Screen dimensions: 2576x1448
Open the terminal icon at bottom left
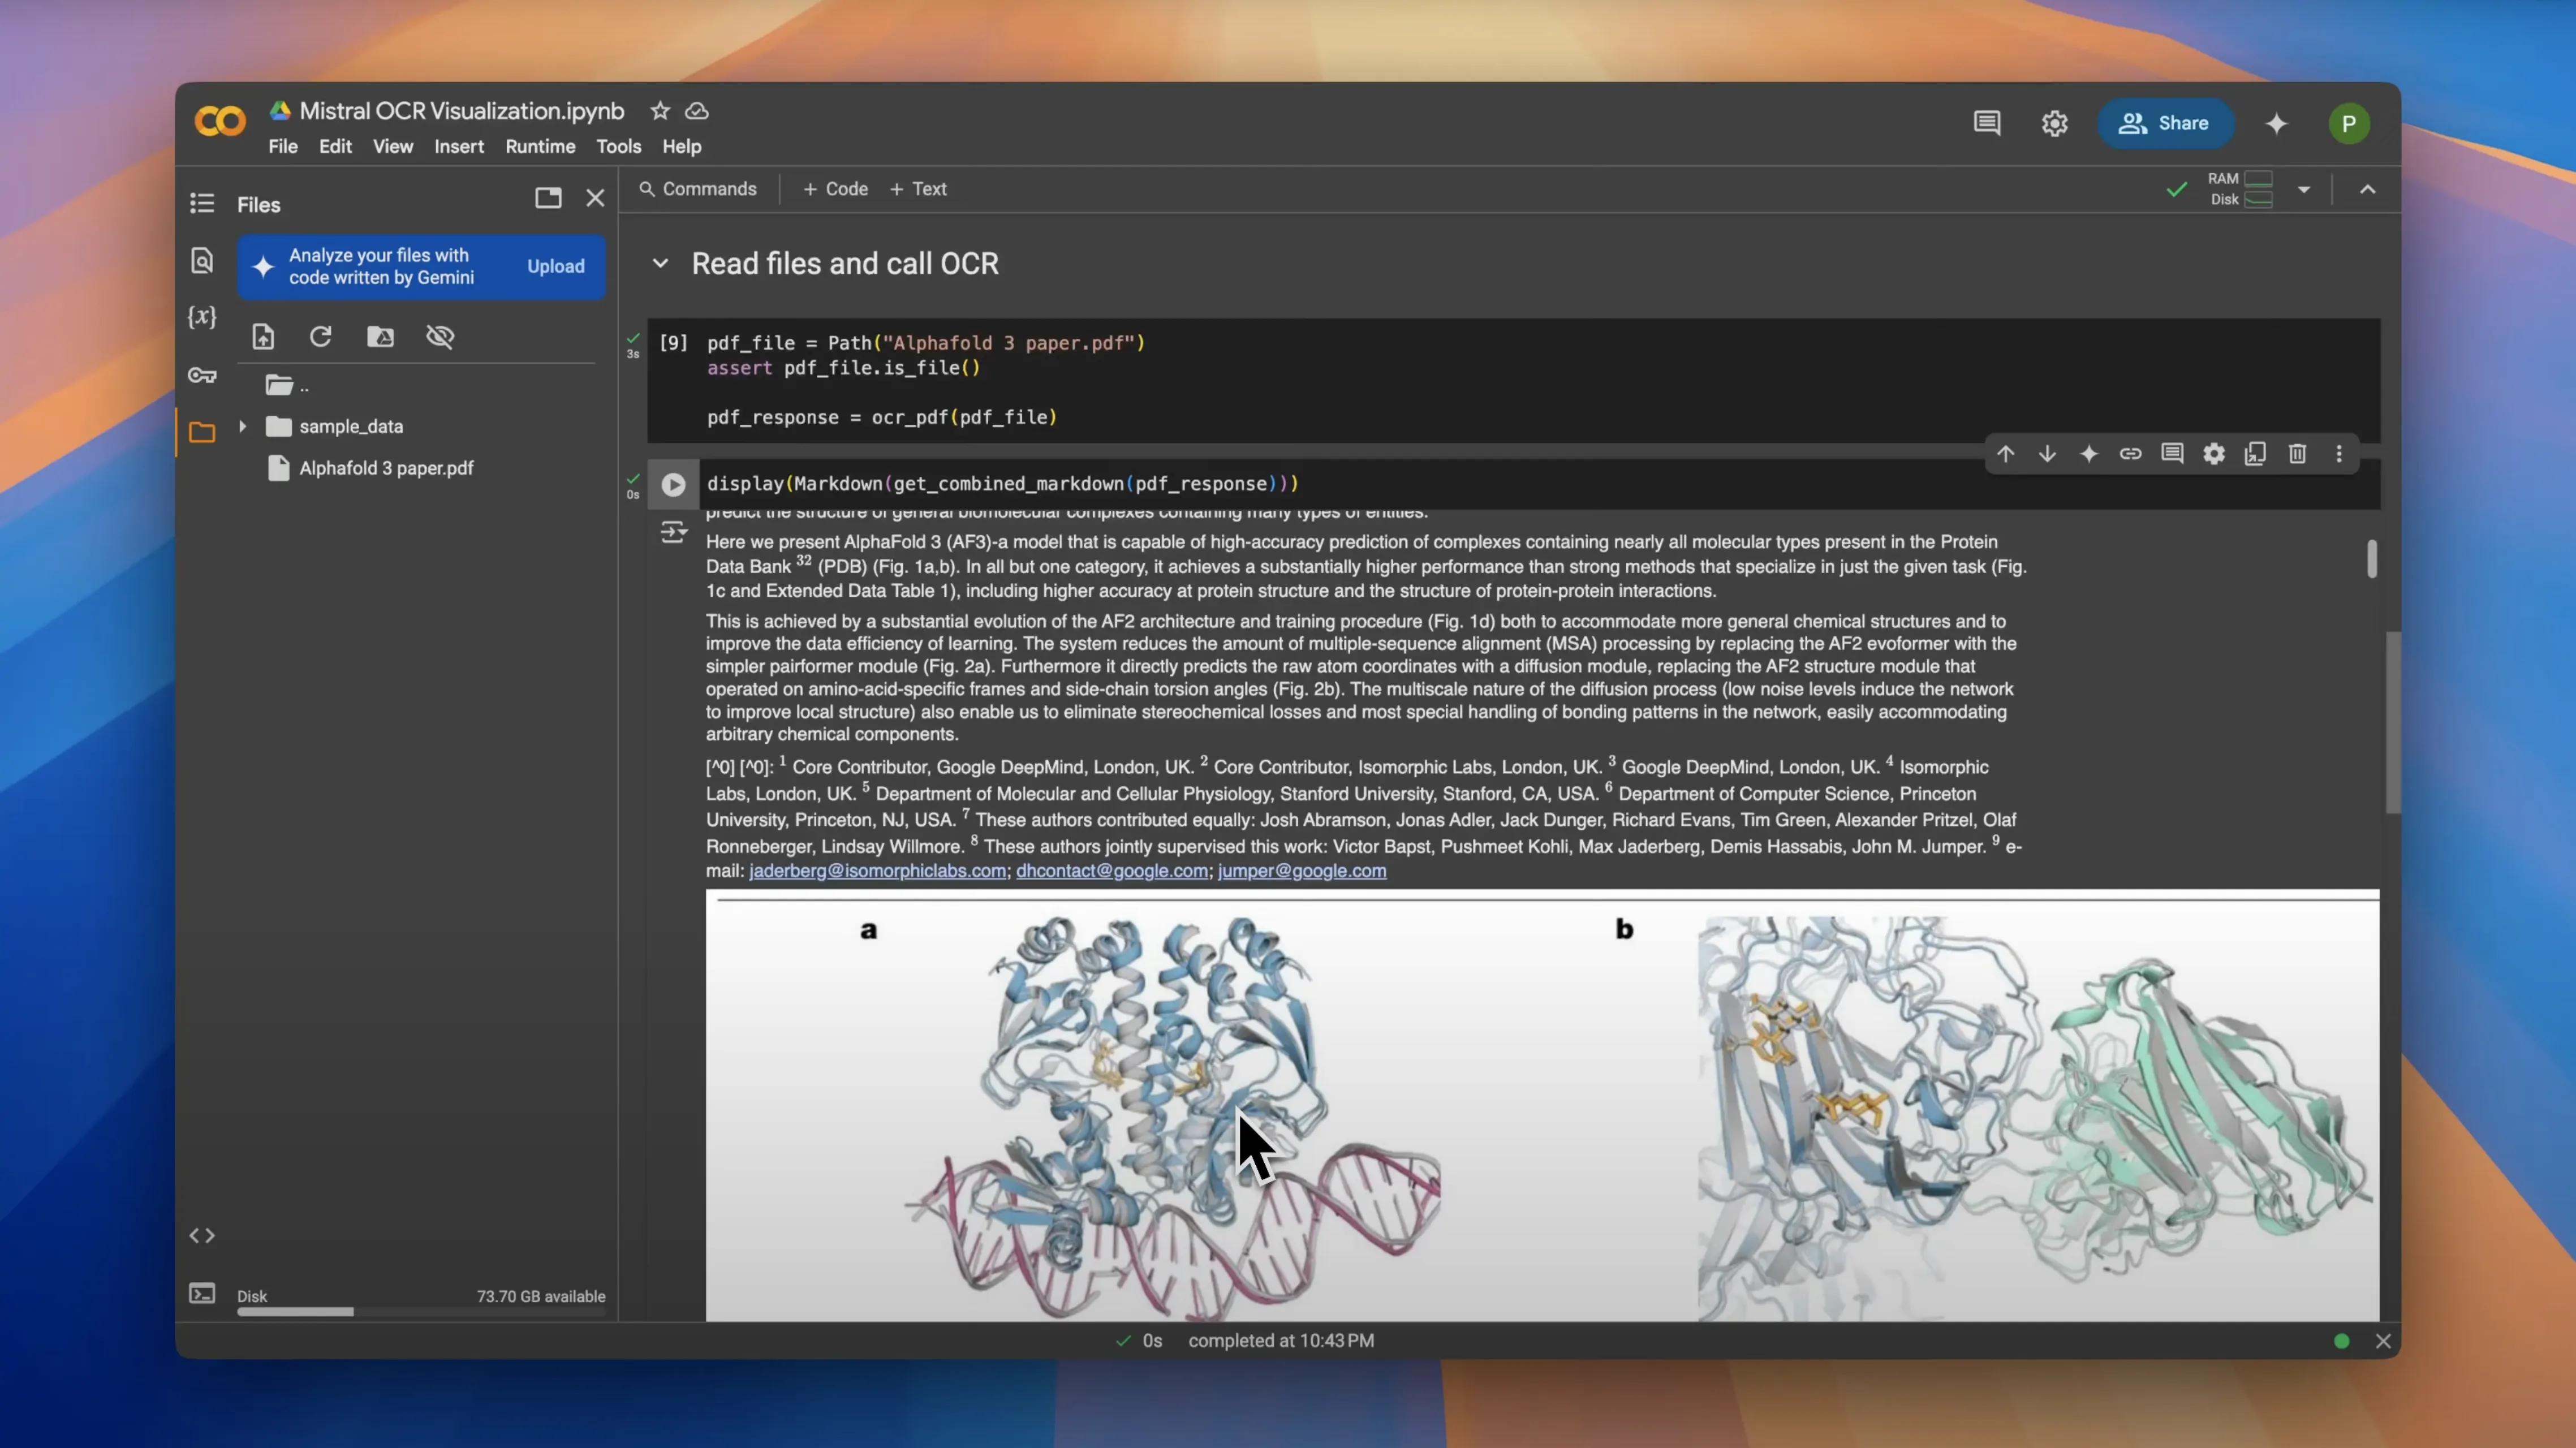(x=202, y=1294)
